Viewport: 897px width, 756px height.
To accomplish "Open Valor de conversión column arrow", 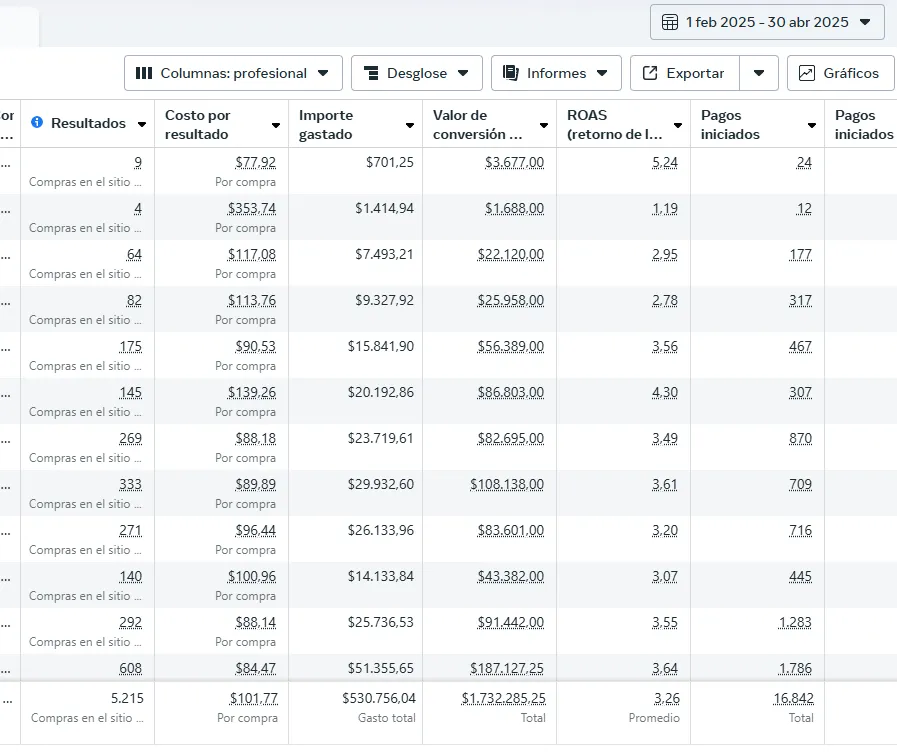I will point(543,125).
